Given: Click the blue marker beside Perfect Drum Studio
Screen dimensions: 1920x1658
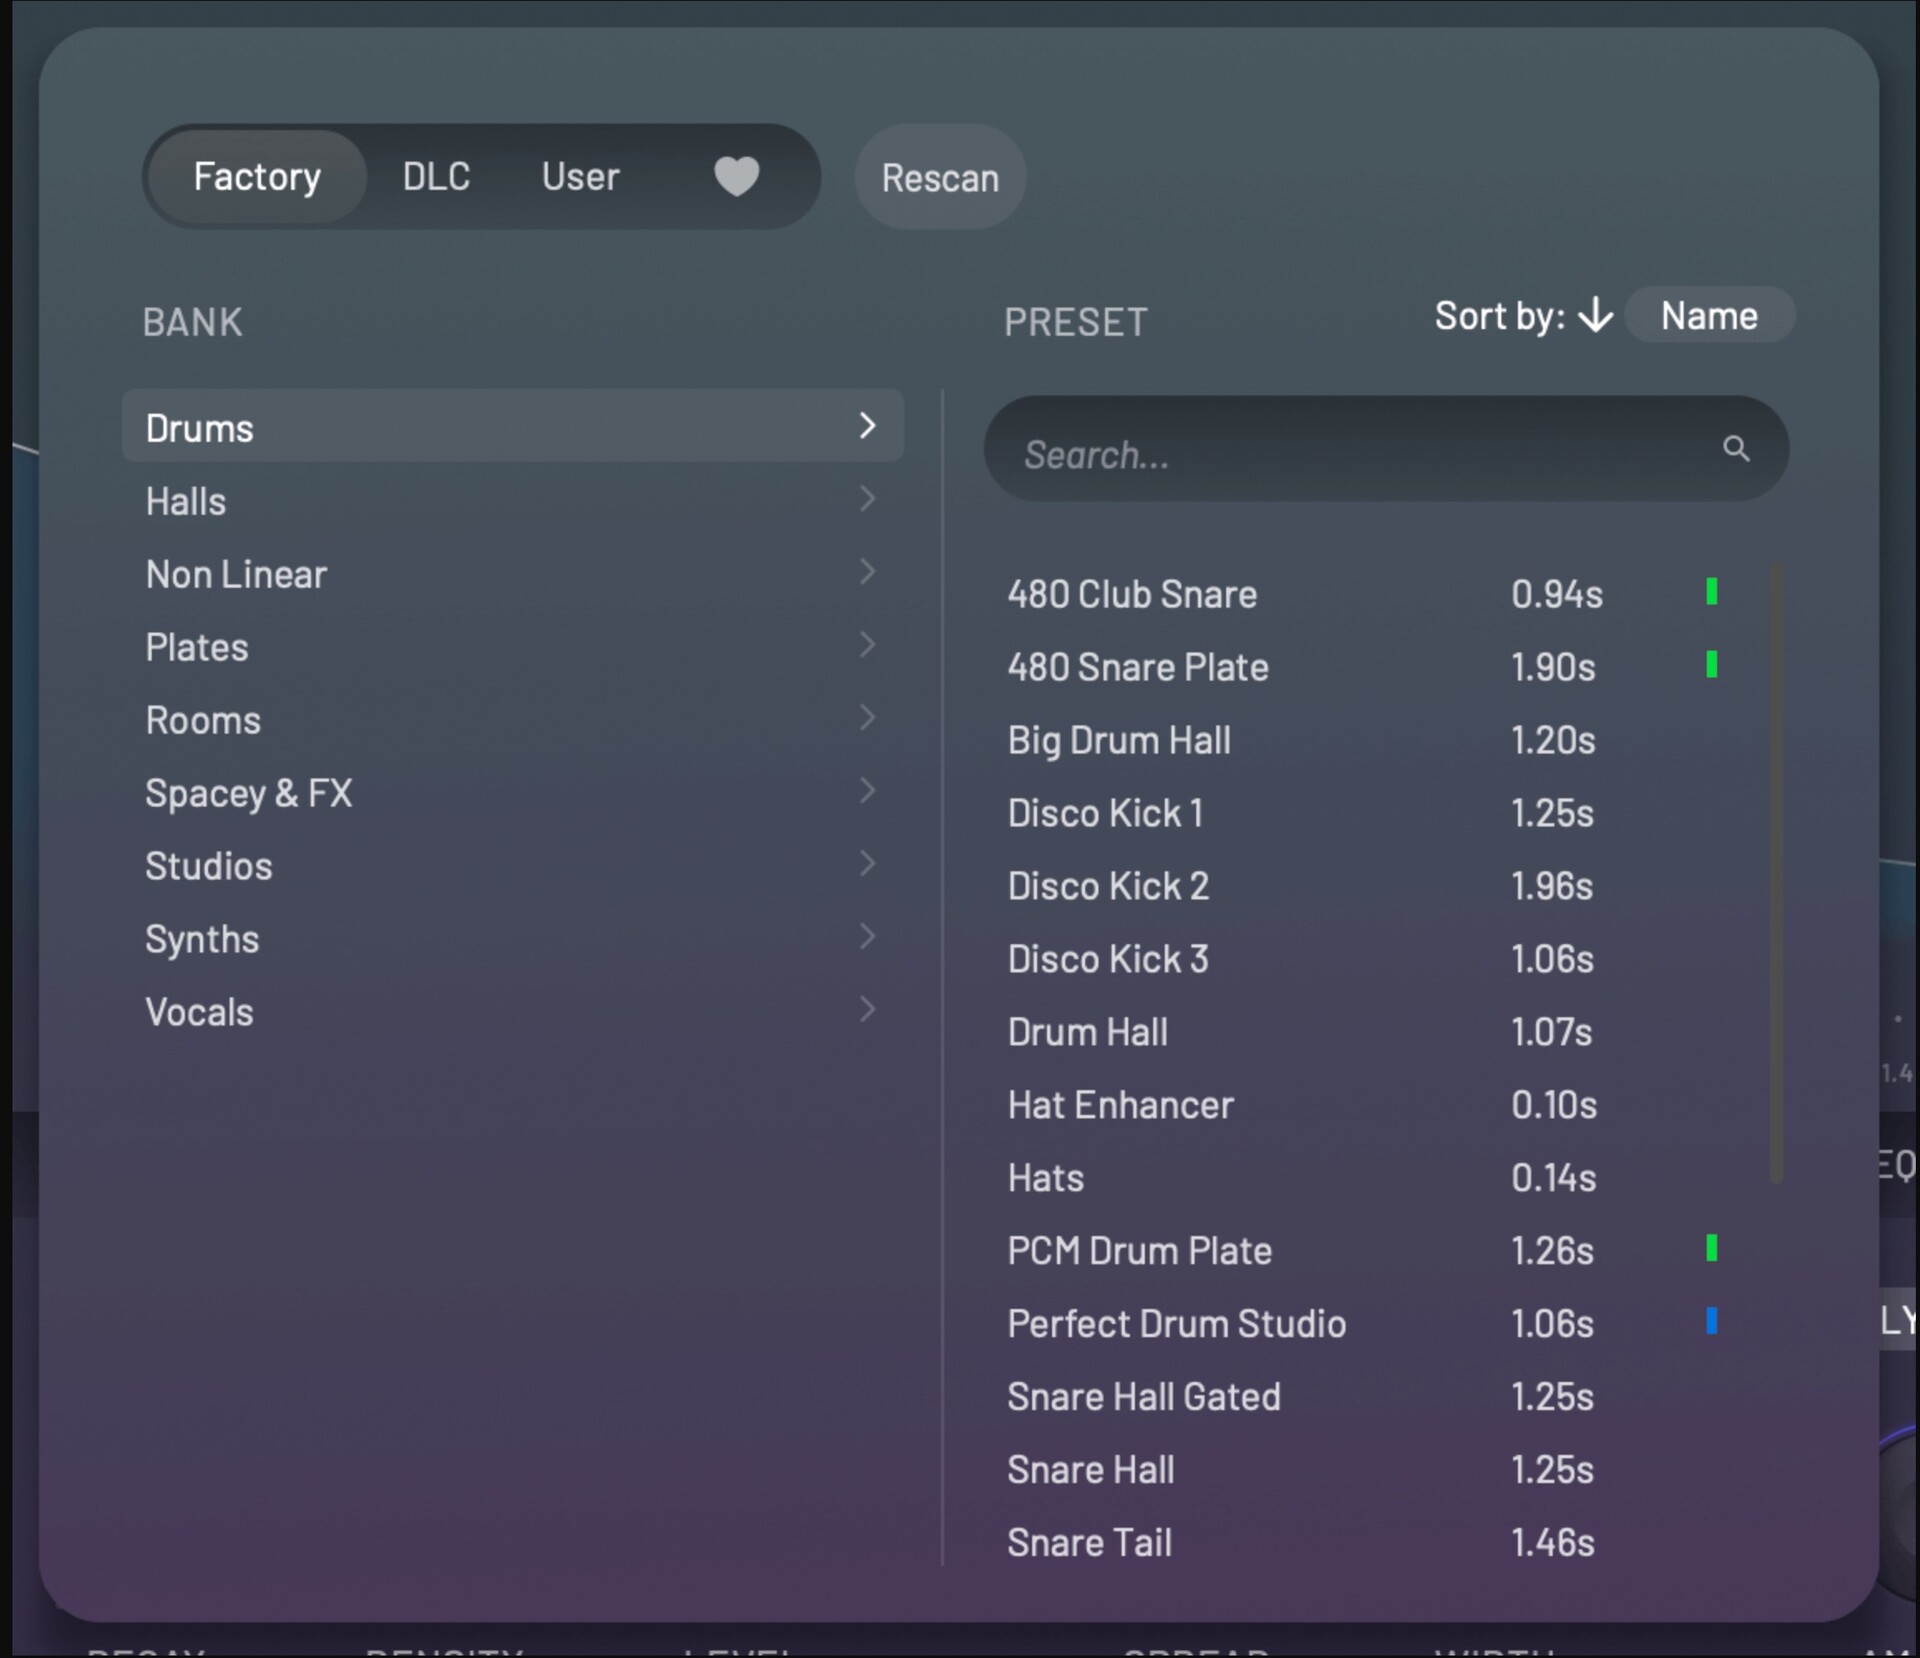Looking at the screenshot, I should (1711, 1321).
